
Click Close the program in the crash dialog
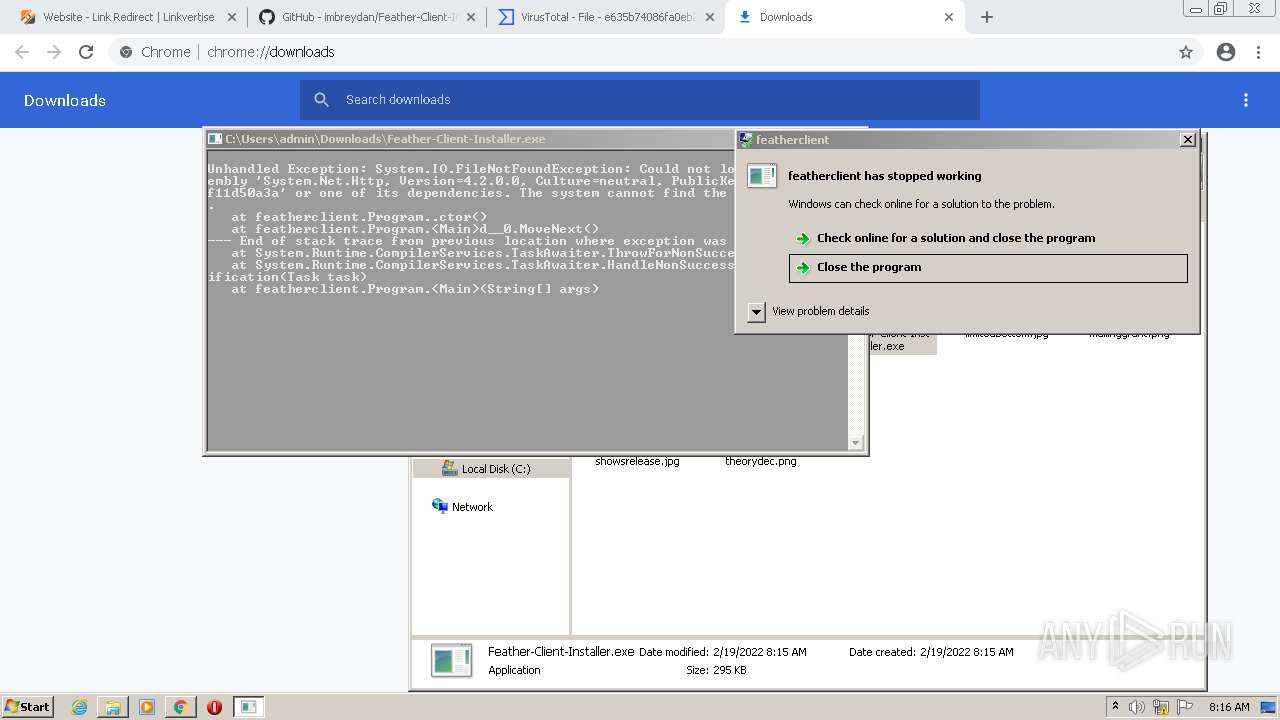(988, 268)
